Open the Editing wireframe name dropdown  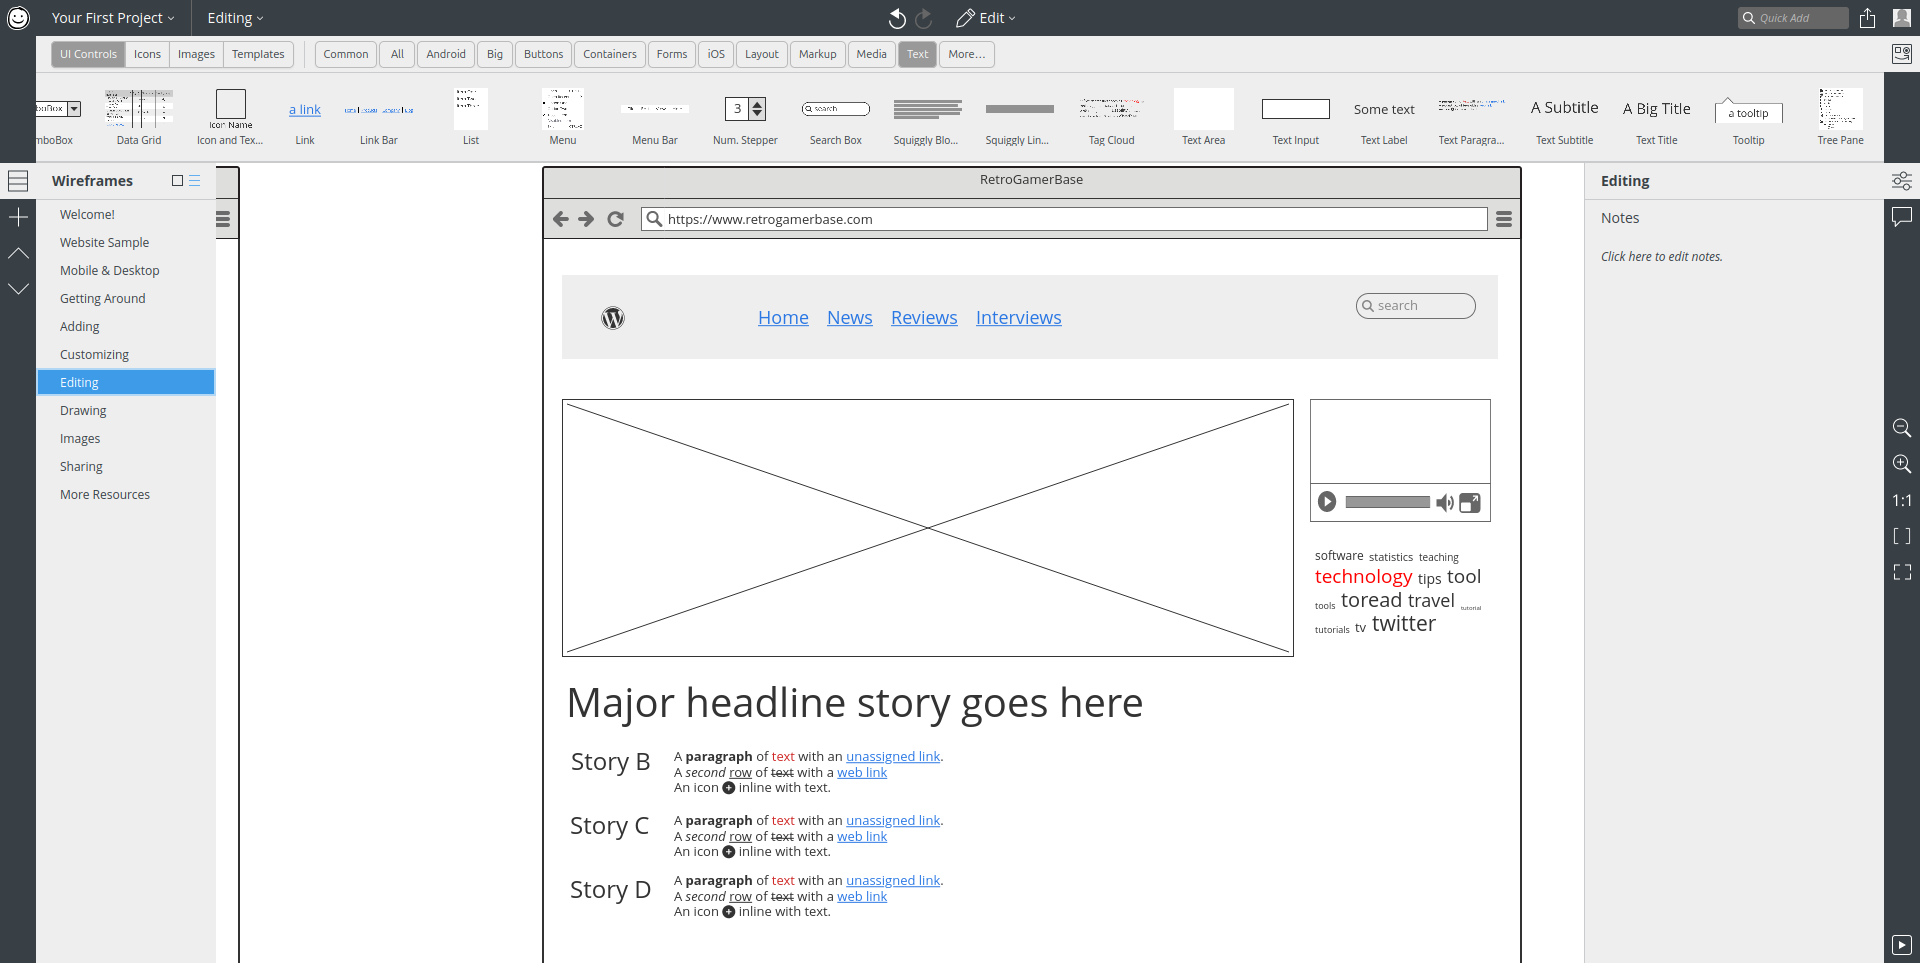(x=235, y=18)
